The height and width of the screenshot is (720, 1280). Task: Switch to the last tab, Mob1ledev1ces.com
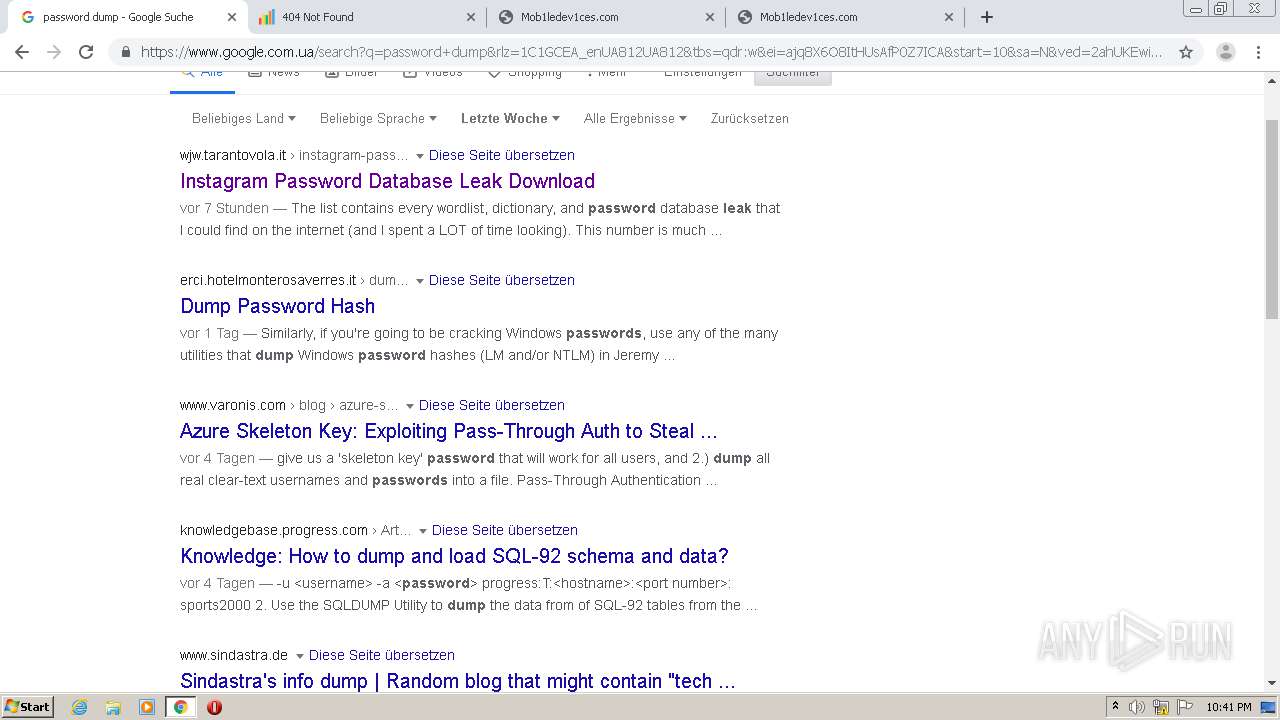coord(846,17)
